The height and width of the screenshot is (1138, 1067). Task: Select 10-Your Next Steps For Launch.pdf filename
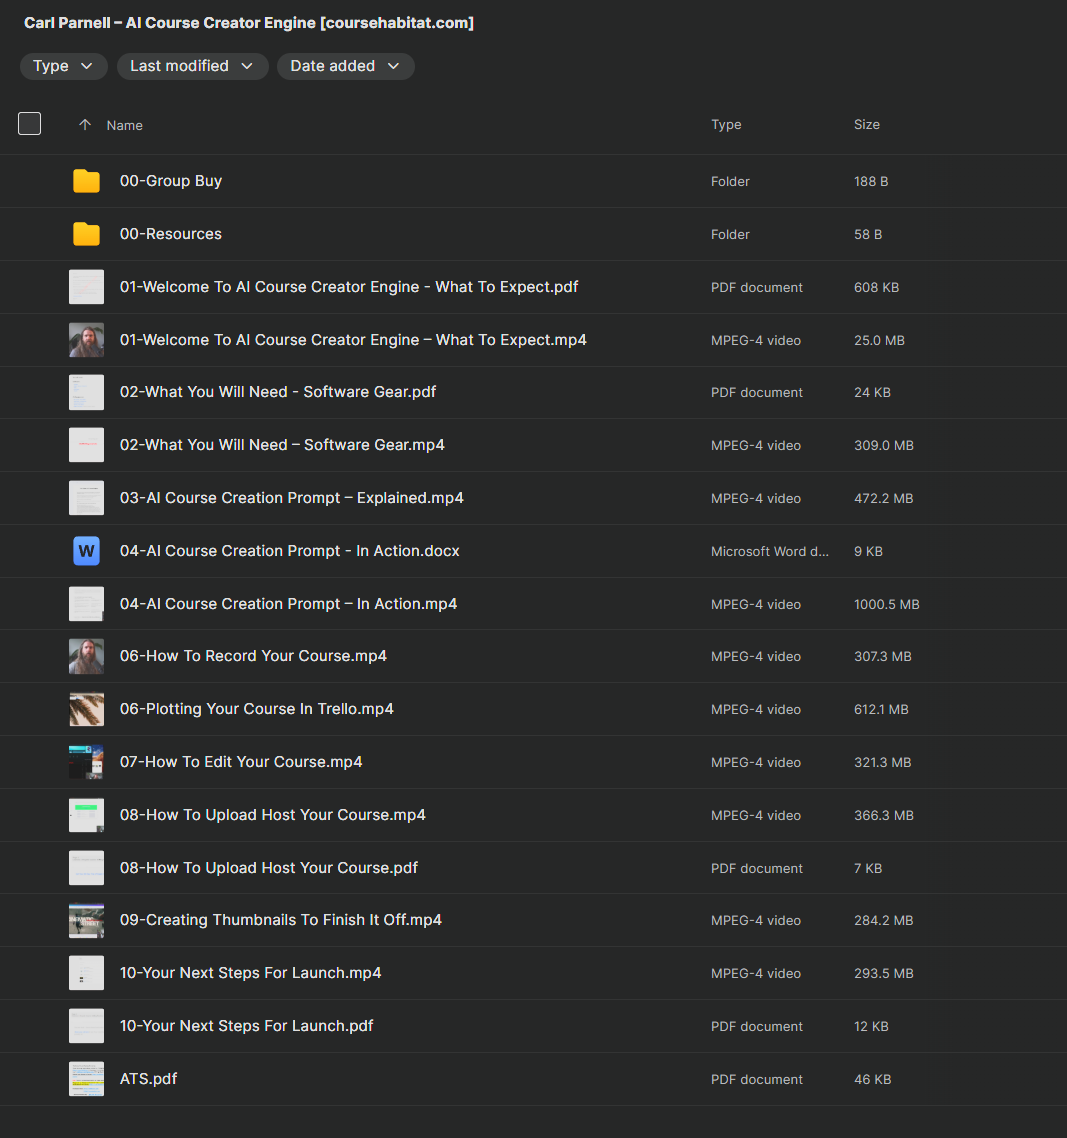(247, 1026)
